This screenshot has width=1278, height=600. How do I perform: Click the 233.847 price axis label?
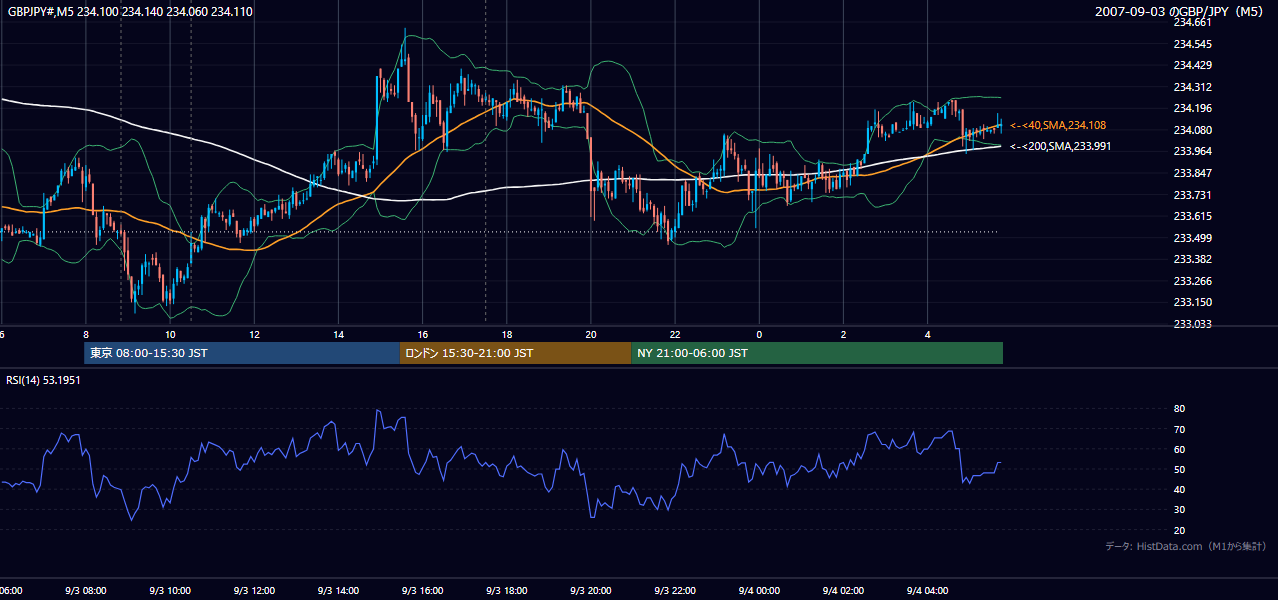point(1192,173)
